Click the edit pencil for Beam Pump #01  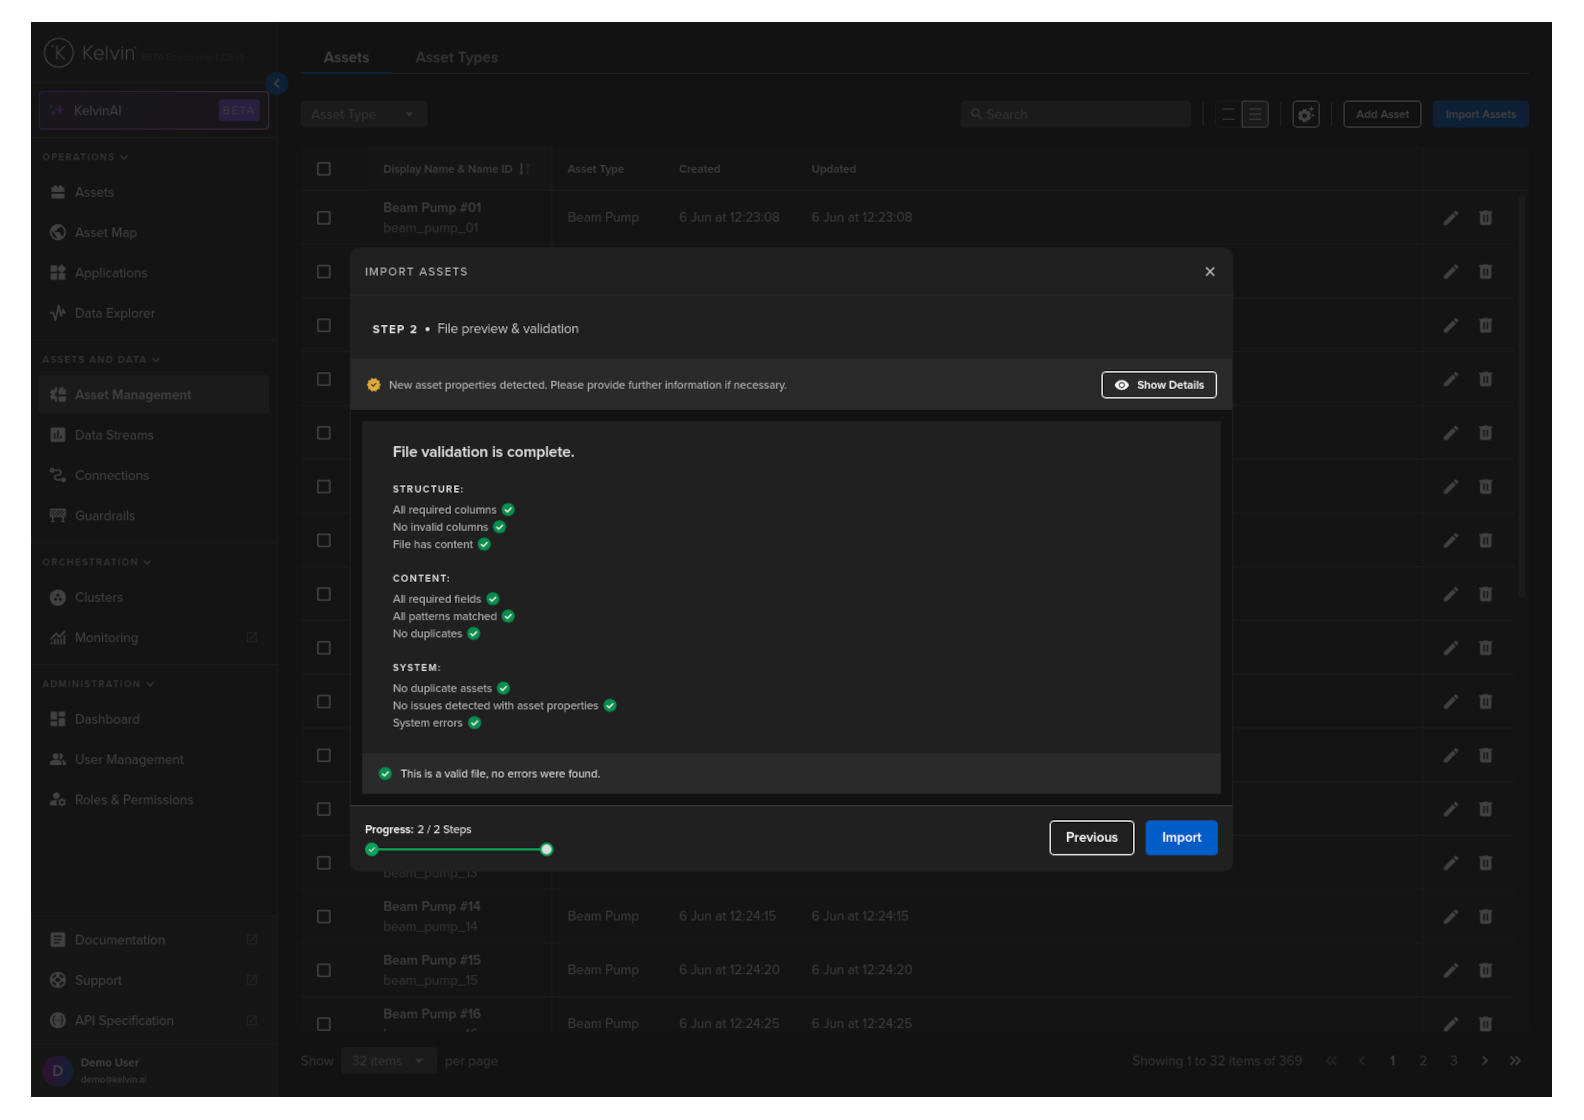[1450, 218]
